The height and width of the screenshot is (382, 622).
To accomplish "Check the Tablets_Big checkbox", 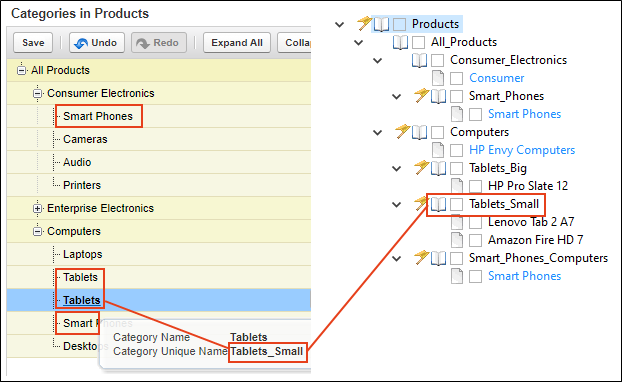I will pyautogui.click(x=457, y=168).
